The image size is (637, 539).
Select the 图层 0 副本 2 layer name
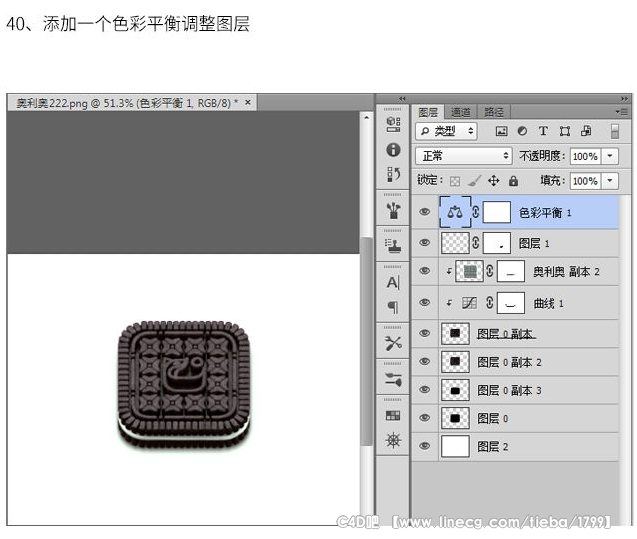509,362
